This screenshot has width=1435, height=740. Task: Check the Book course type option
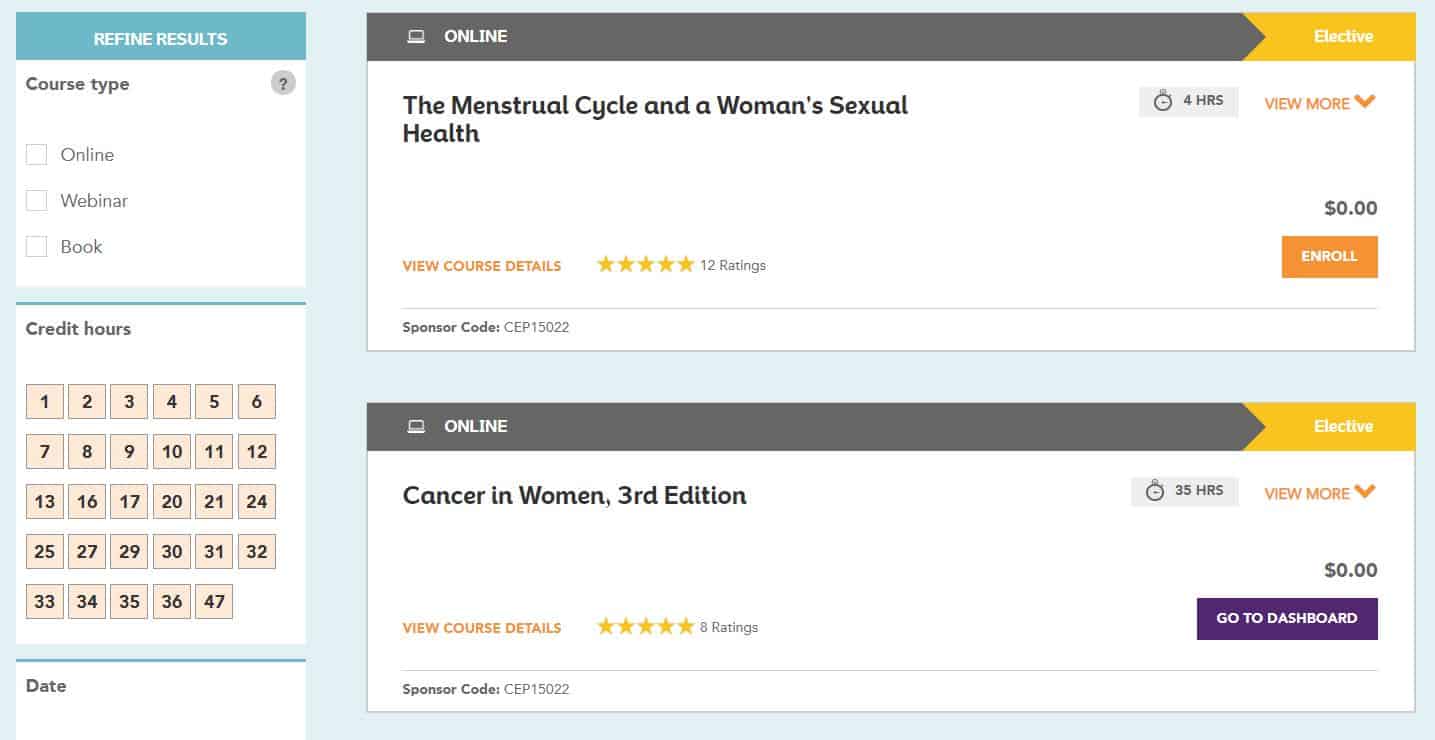[x=37, y=246]
